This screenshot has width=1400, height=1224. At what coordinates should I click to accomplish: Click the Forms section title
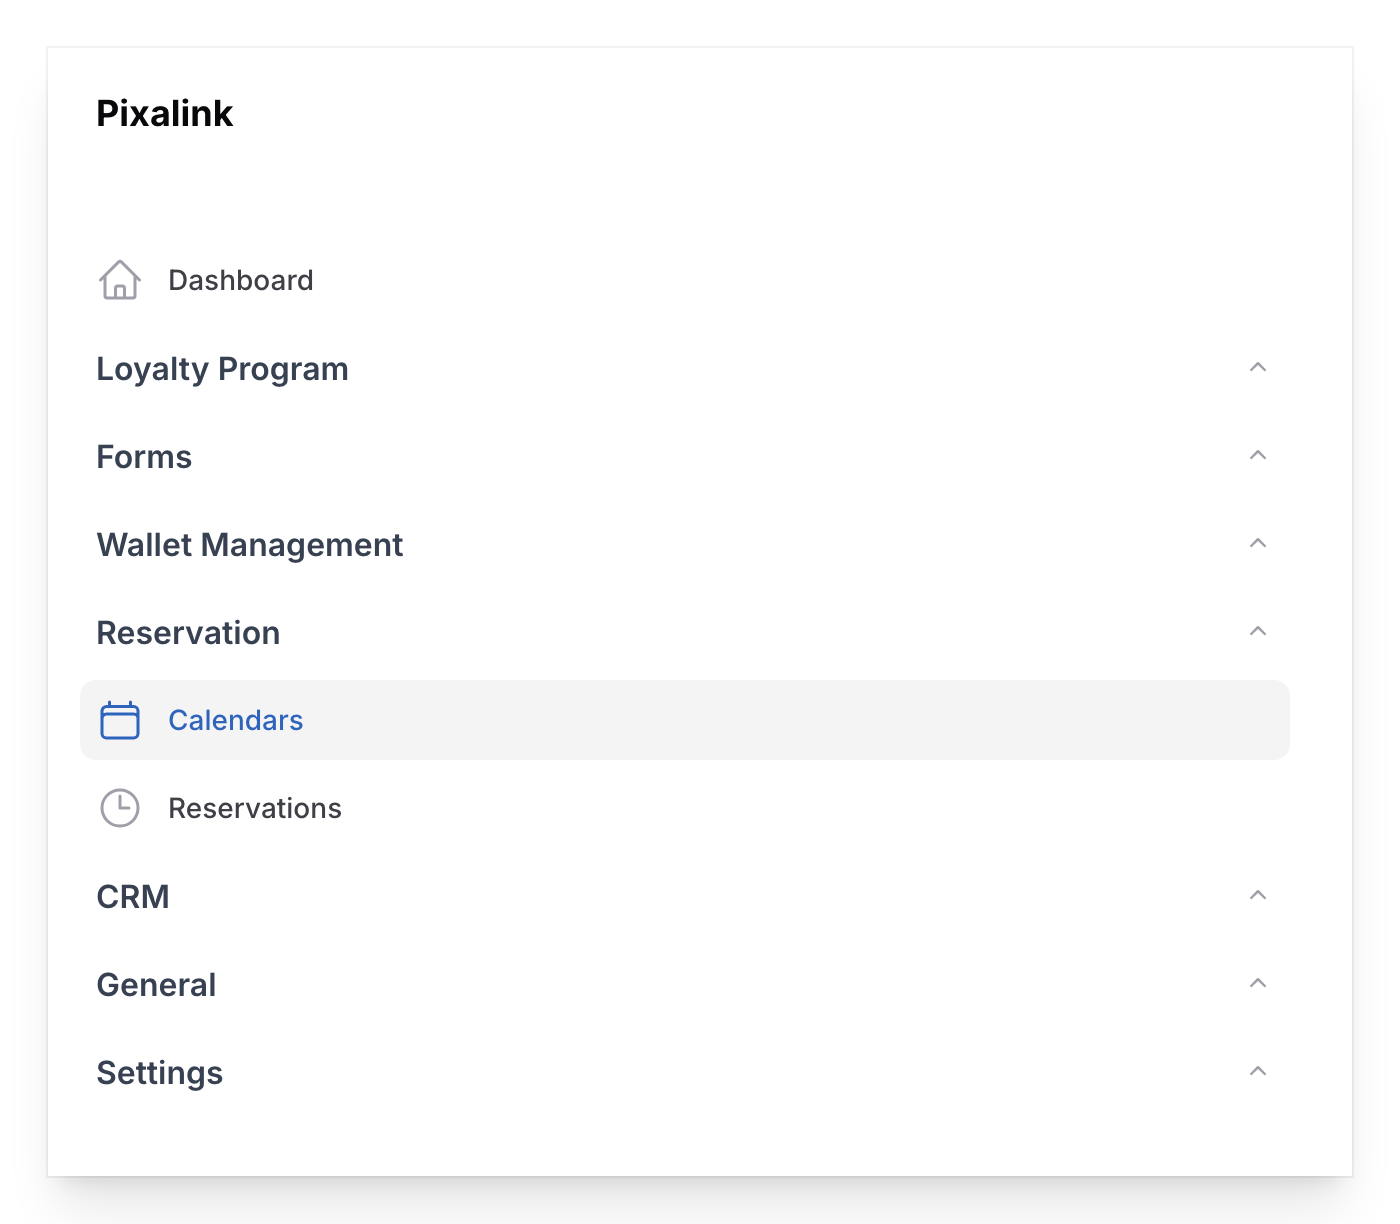(144, 456)
